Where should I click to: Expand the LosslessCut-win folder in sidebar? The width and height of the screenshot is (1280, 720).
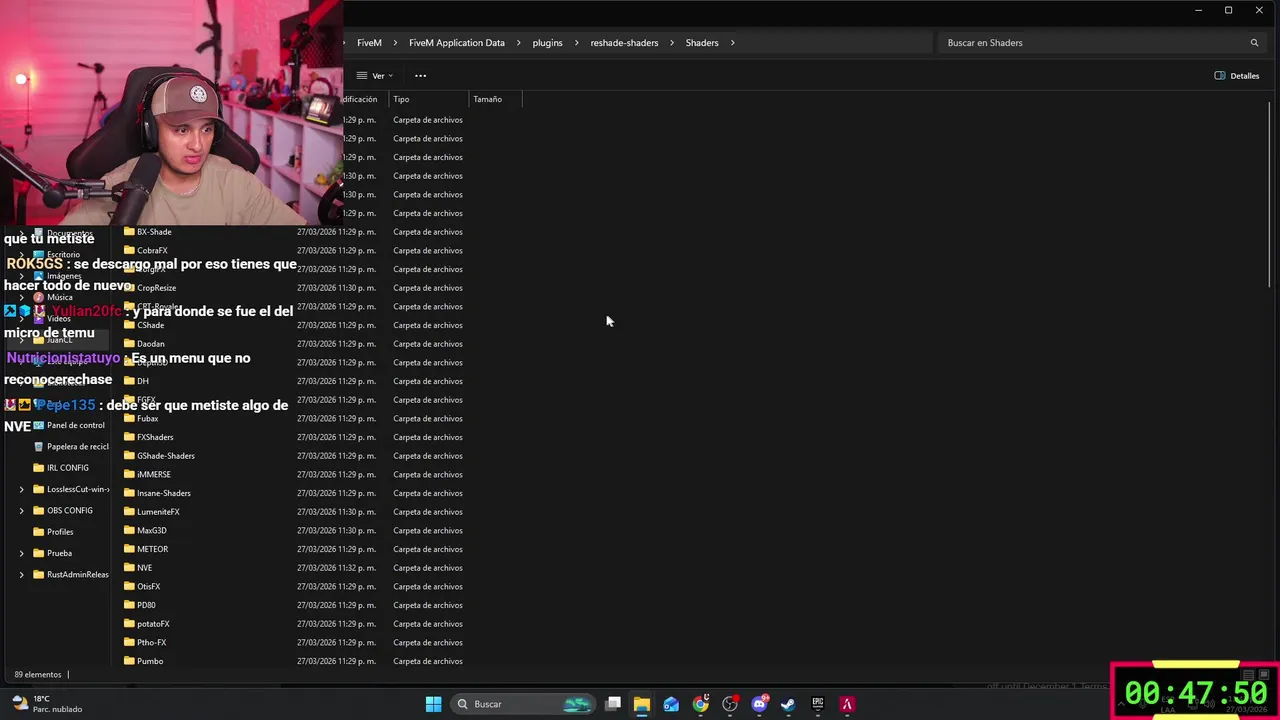pos(22,490)
